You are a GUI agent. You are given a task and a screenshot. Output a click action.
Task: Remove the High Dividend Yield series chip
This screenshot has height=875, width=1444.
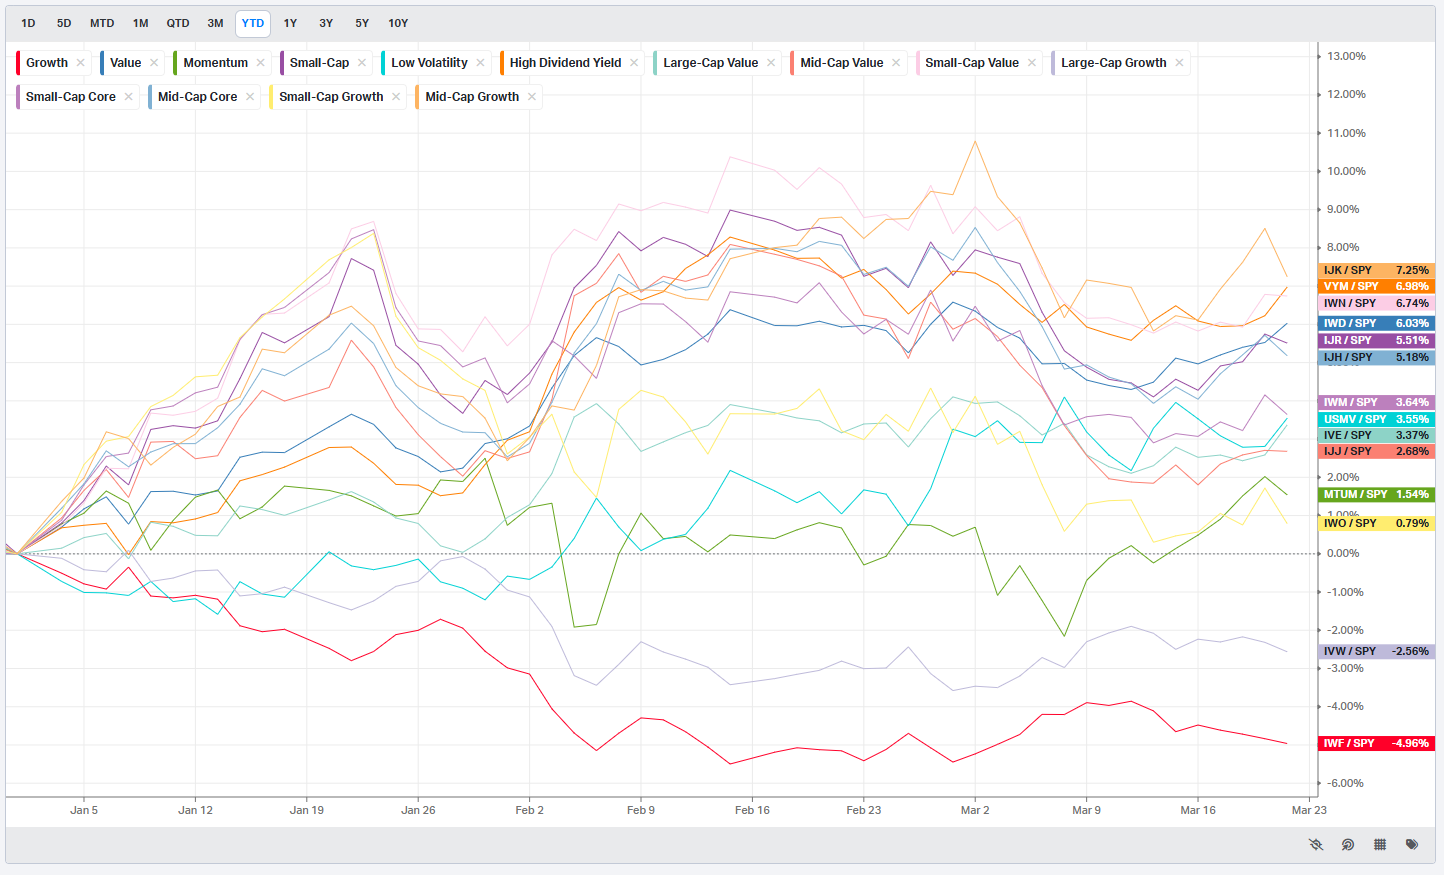(x=634, y=63)
